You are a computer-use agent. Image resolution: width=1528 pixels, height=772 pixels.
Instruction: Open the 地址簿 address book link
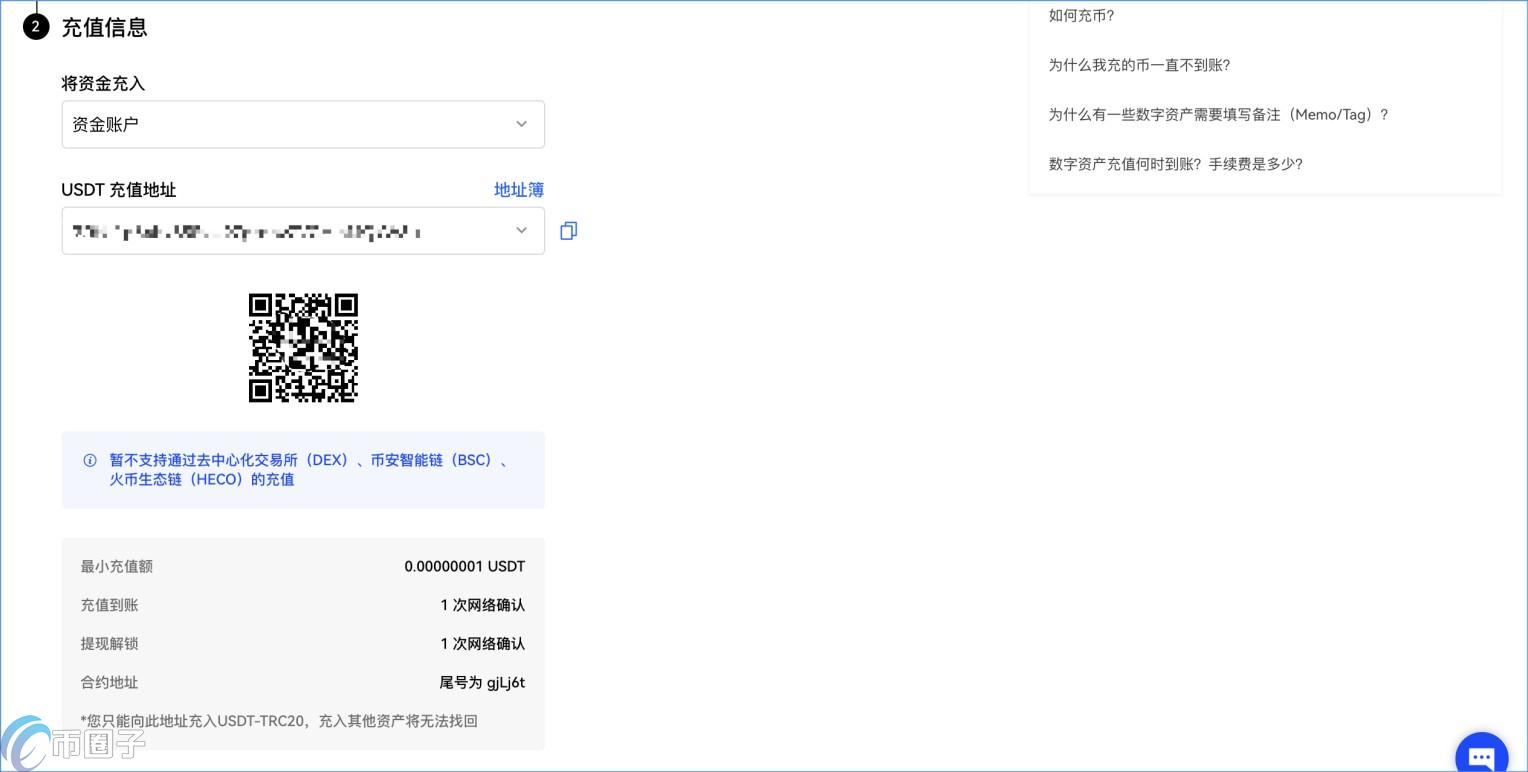[519, 190]
